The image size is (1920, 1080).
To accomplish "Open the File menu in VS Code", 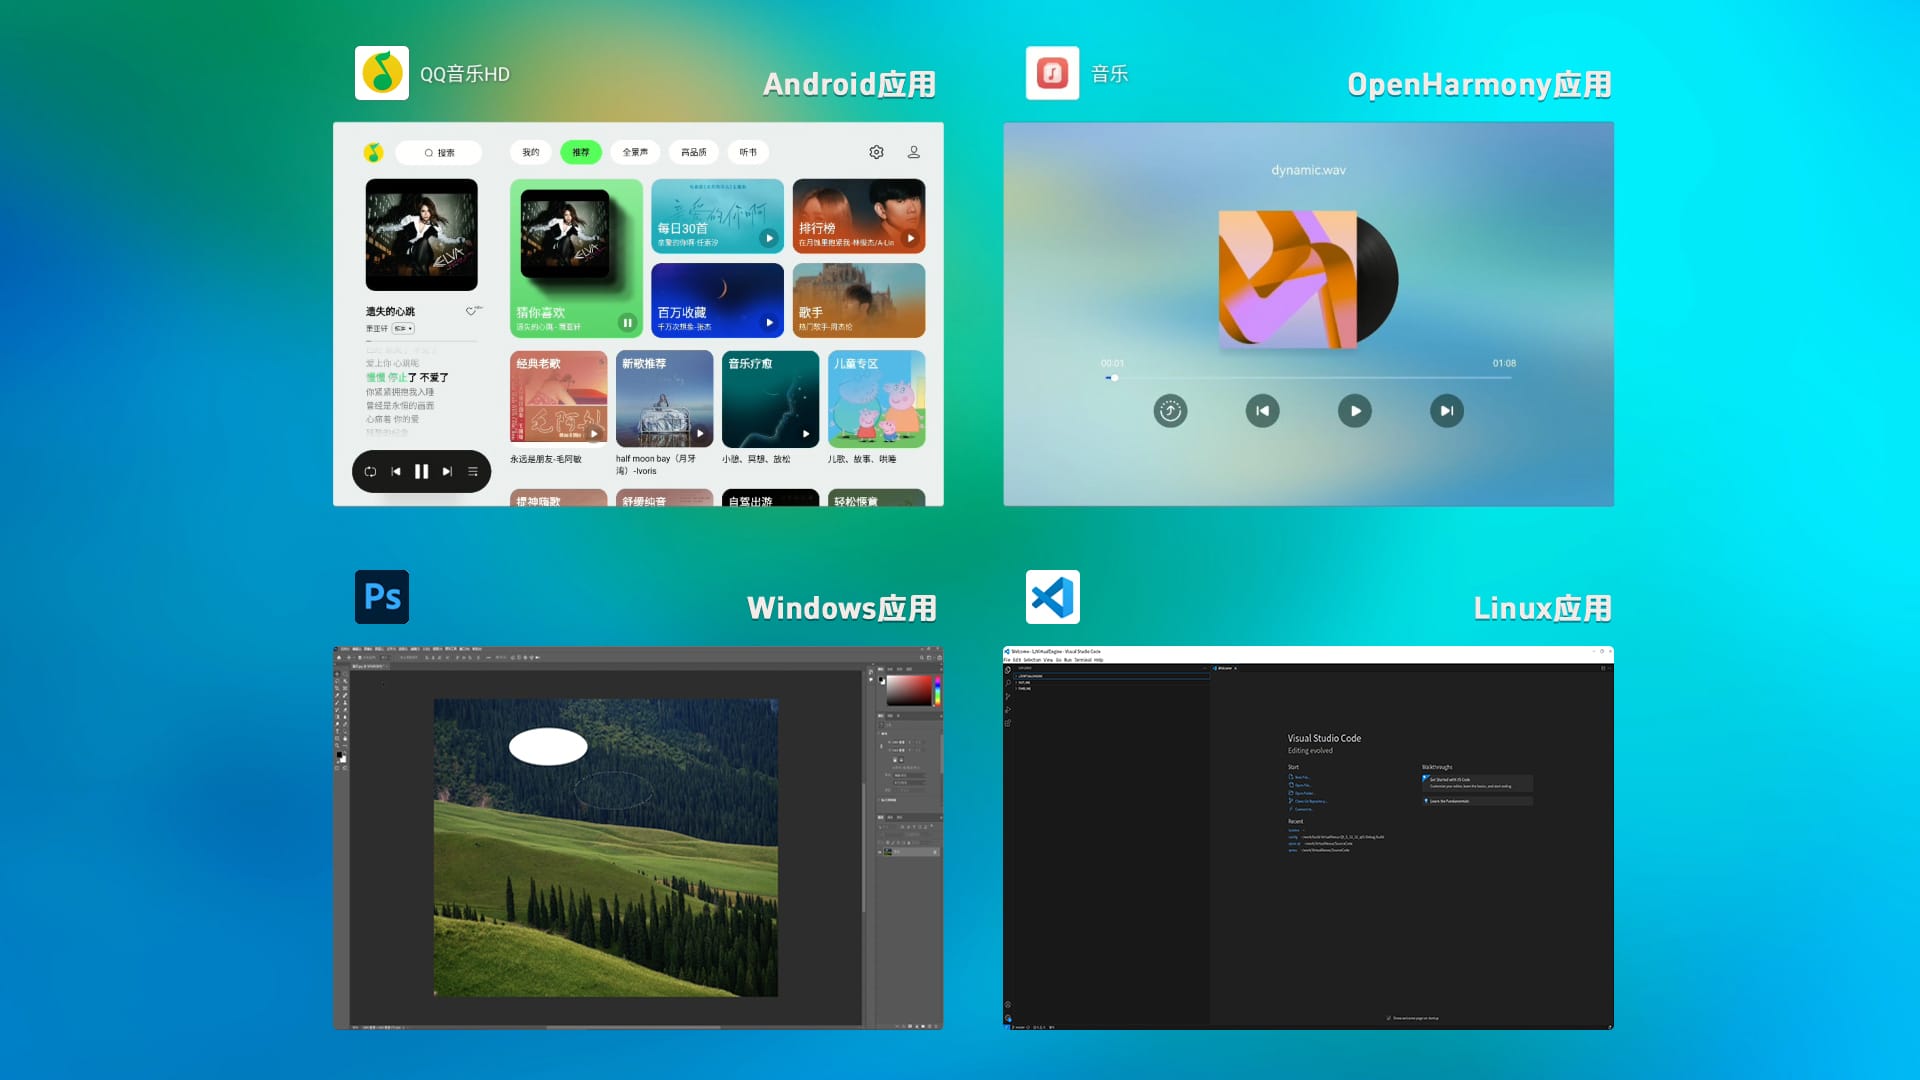I will click(x=1007, y=660).
